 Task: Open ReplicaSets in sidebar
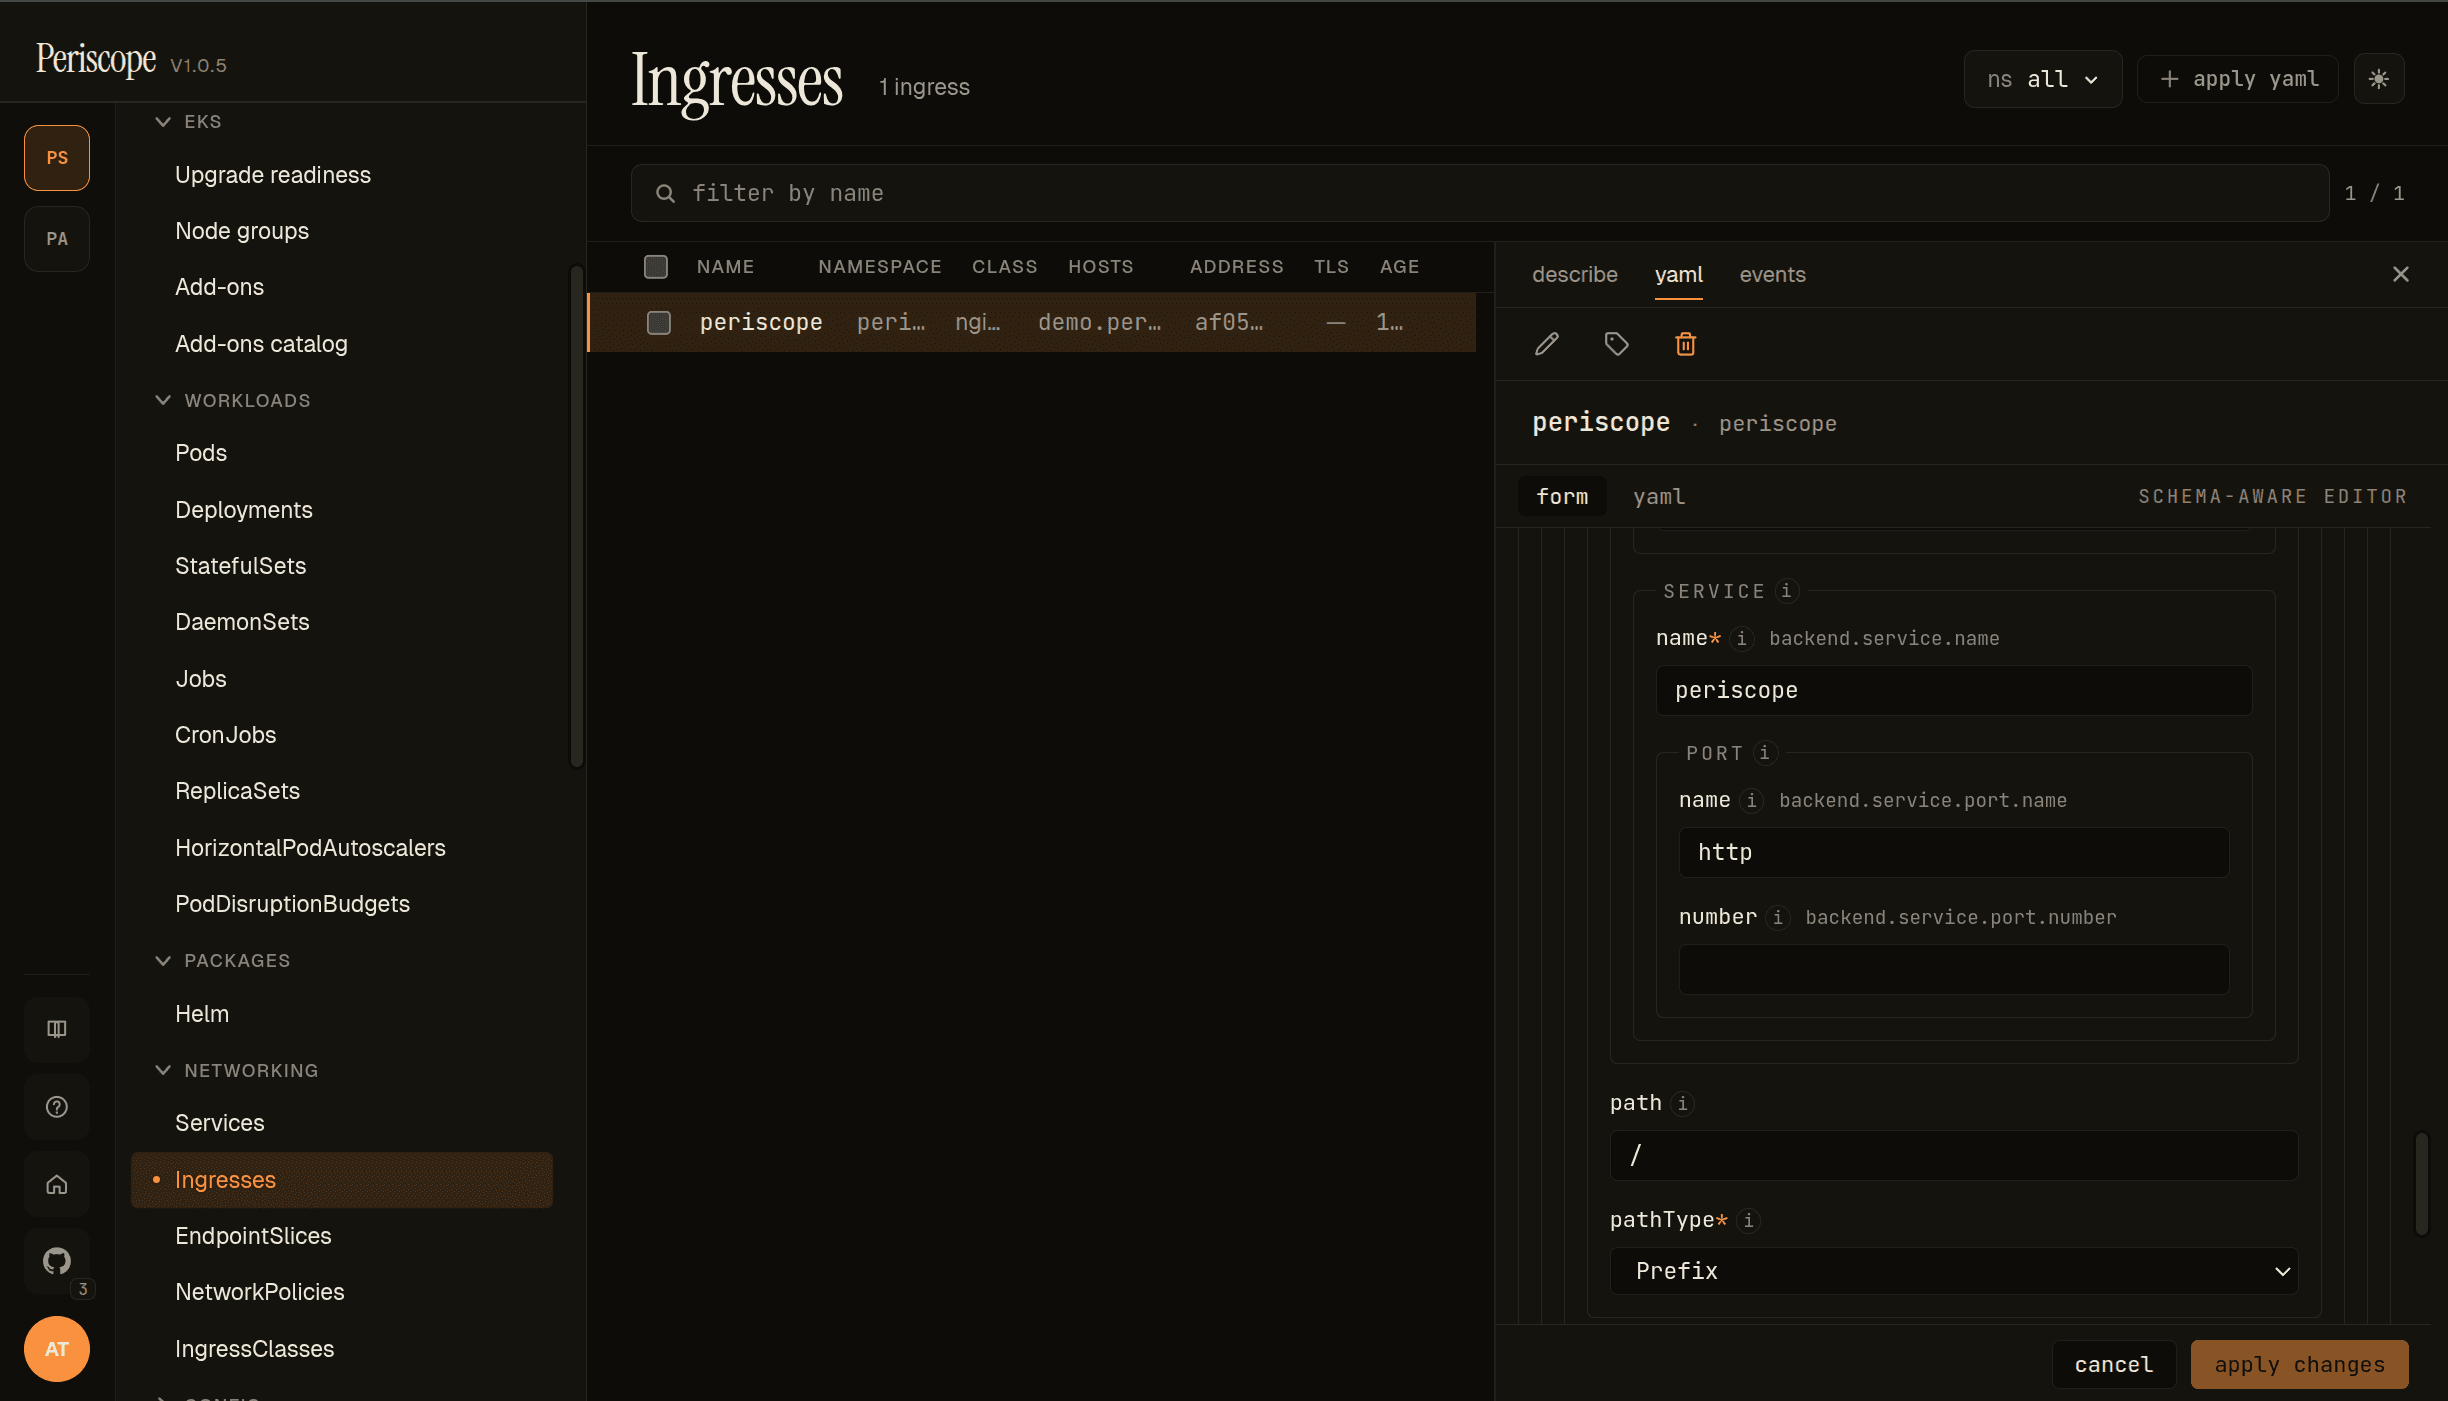(x=237, y=791)
